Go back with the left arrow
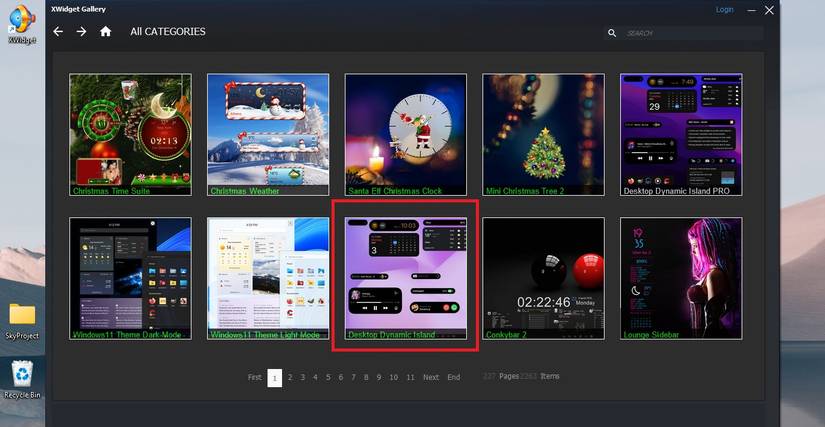 tap(58, 32)
